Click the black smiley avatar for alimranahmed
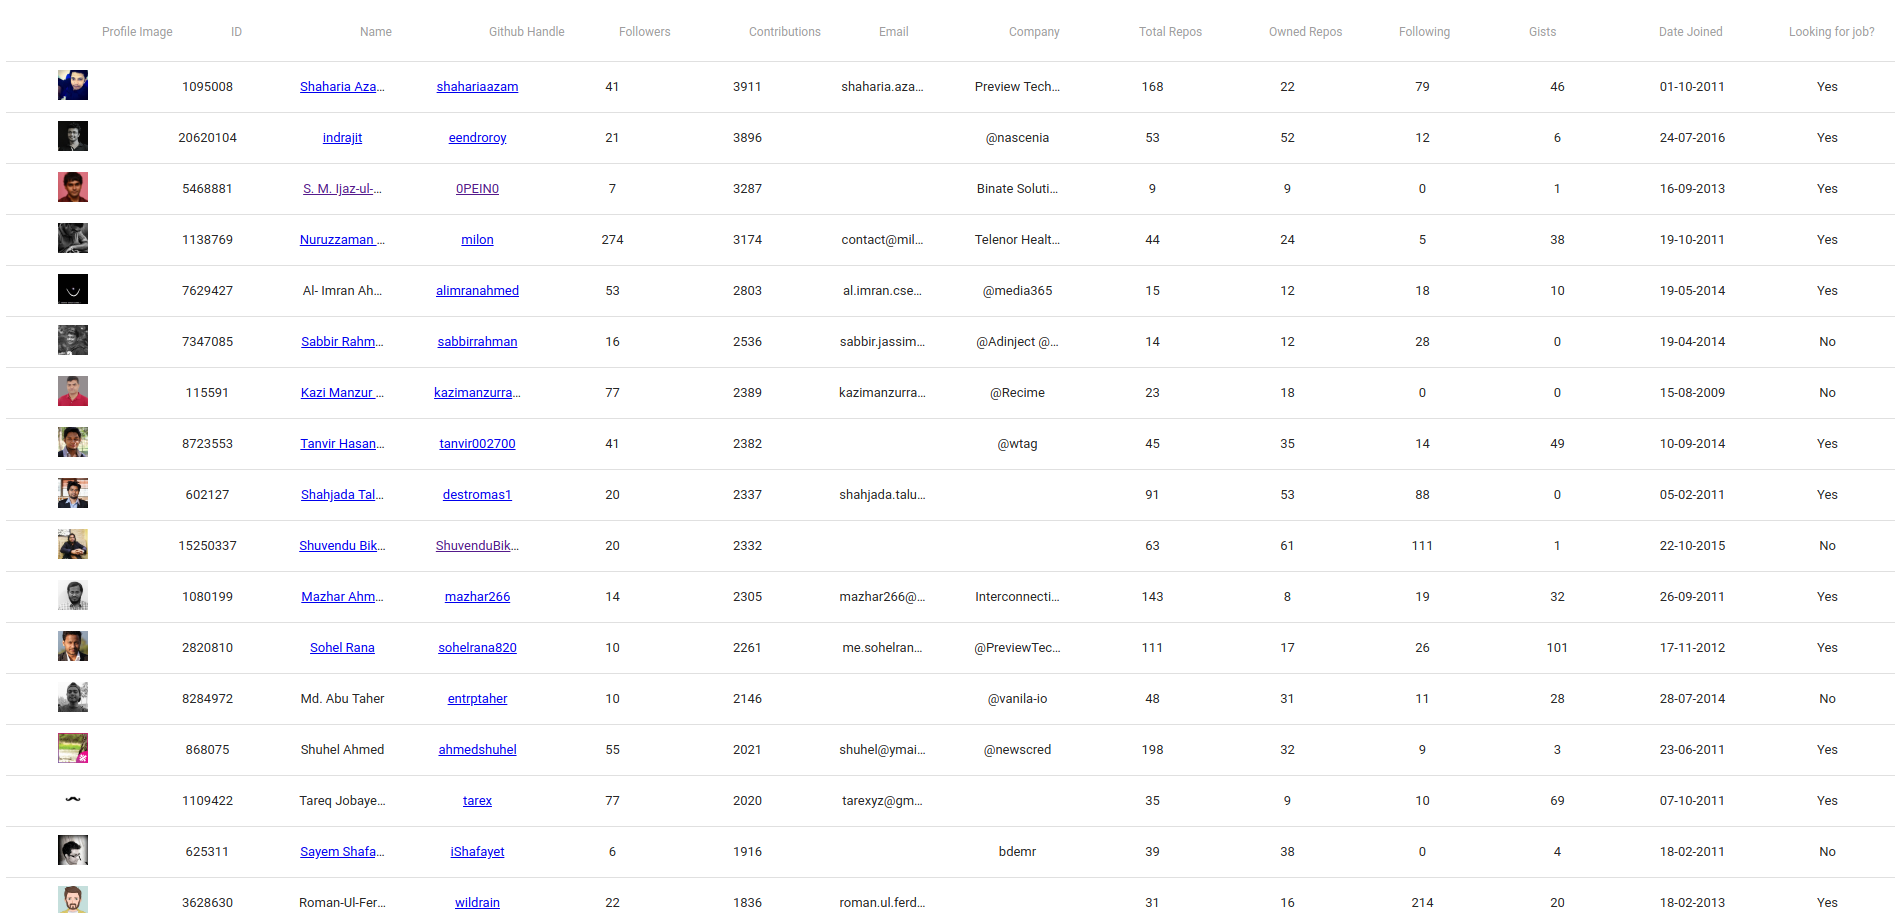Image resolution: width=1901 pixels, height=913 pixels. [73, 290]
